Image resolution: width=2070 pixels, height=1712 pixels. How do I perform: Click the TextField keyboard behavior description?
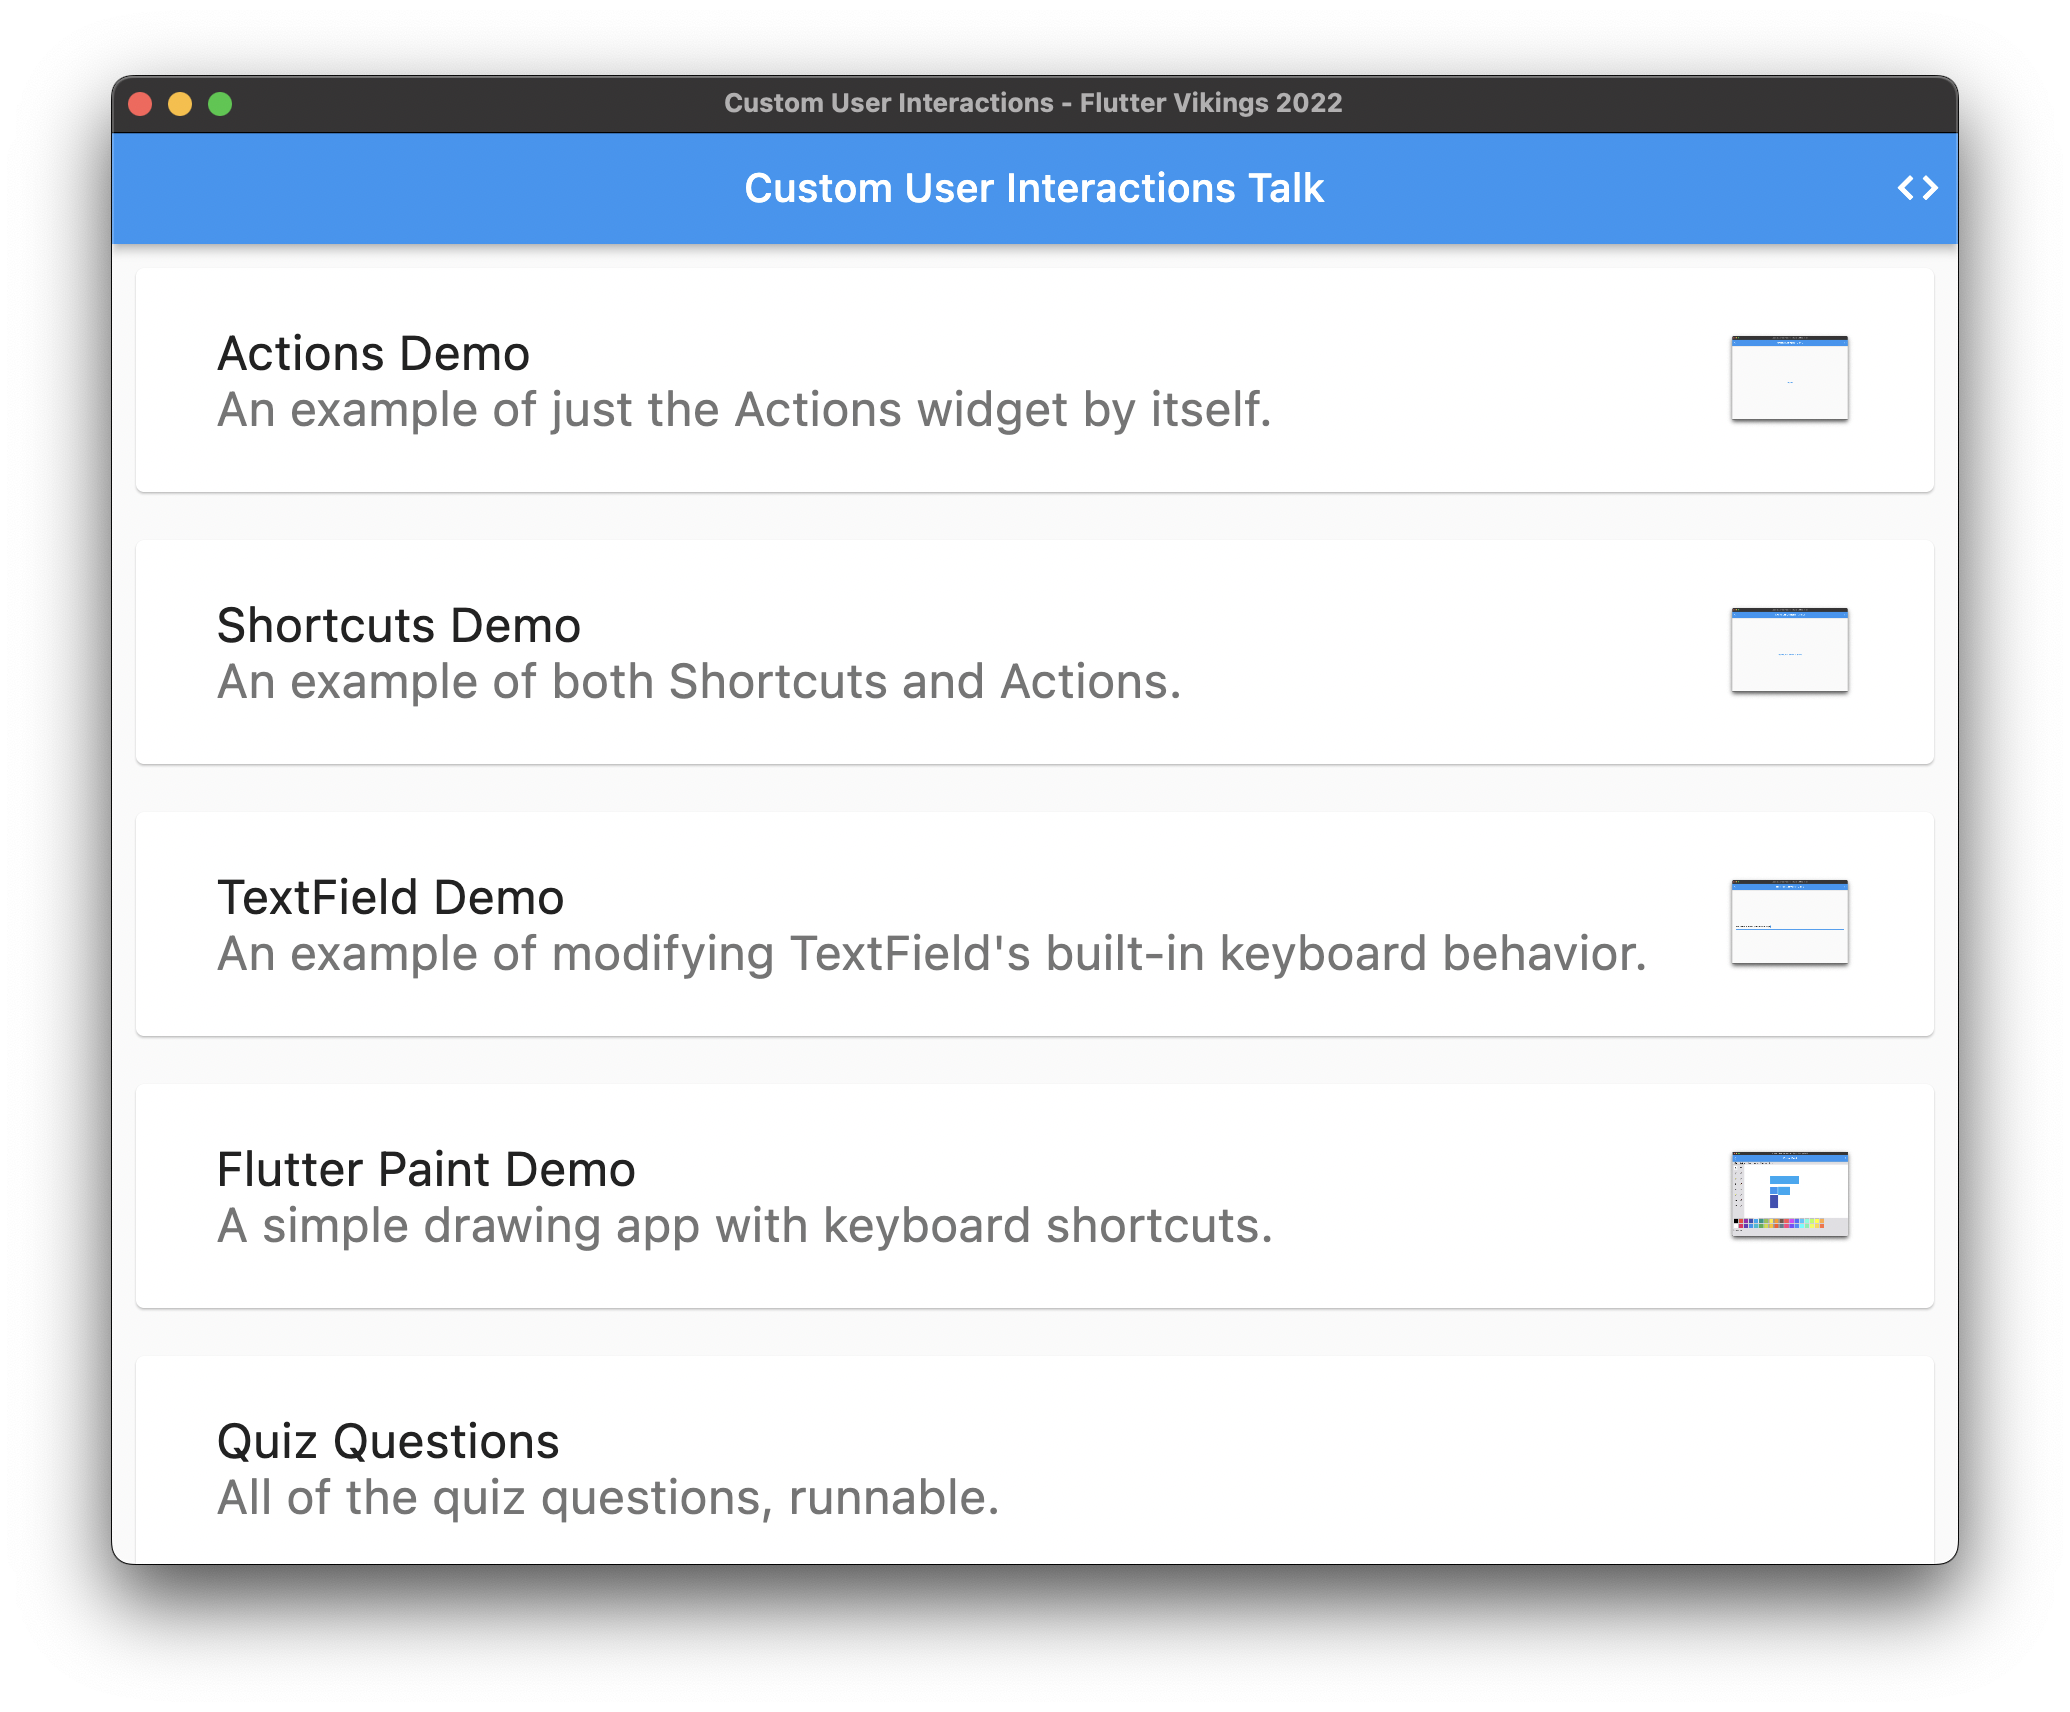click(x=931, y=955)
